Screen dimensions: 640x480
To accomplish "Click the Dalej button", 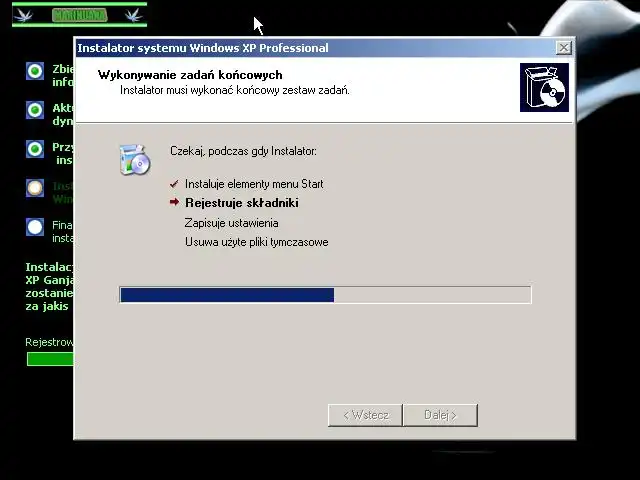I will [x=440, y=415].
